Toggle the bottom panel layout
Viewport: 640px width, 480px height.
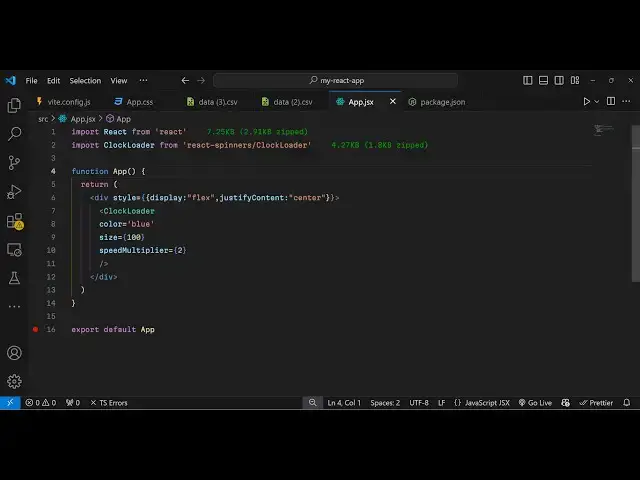[543, 80]
